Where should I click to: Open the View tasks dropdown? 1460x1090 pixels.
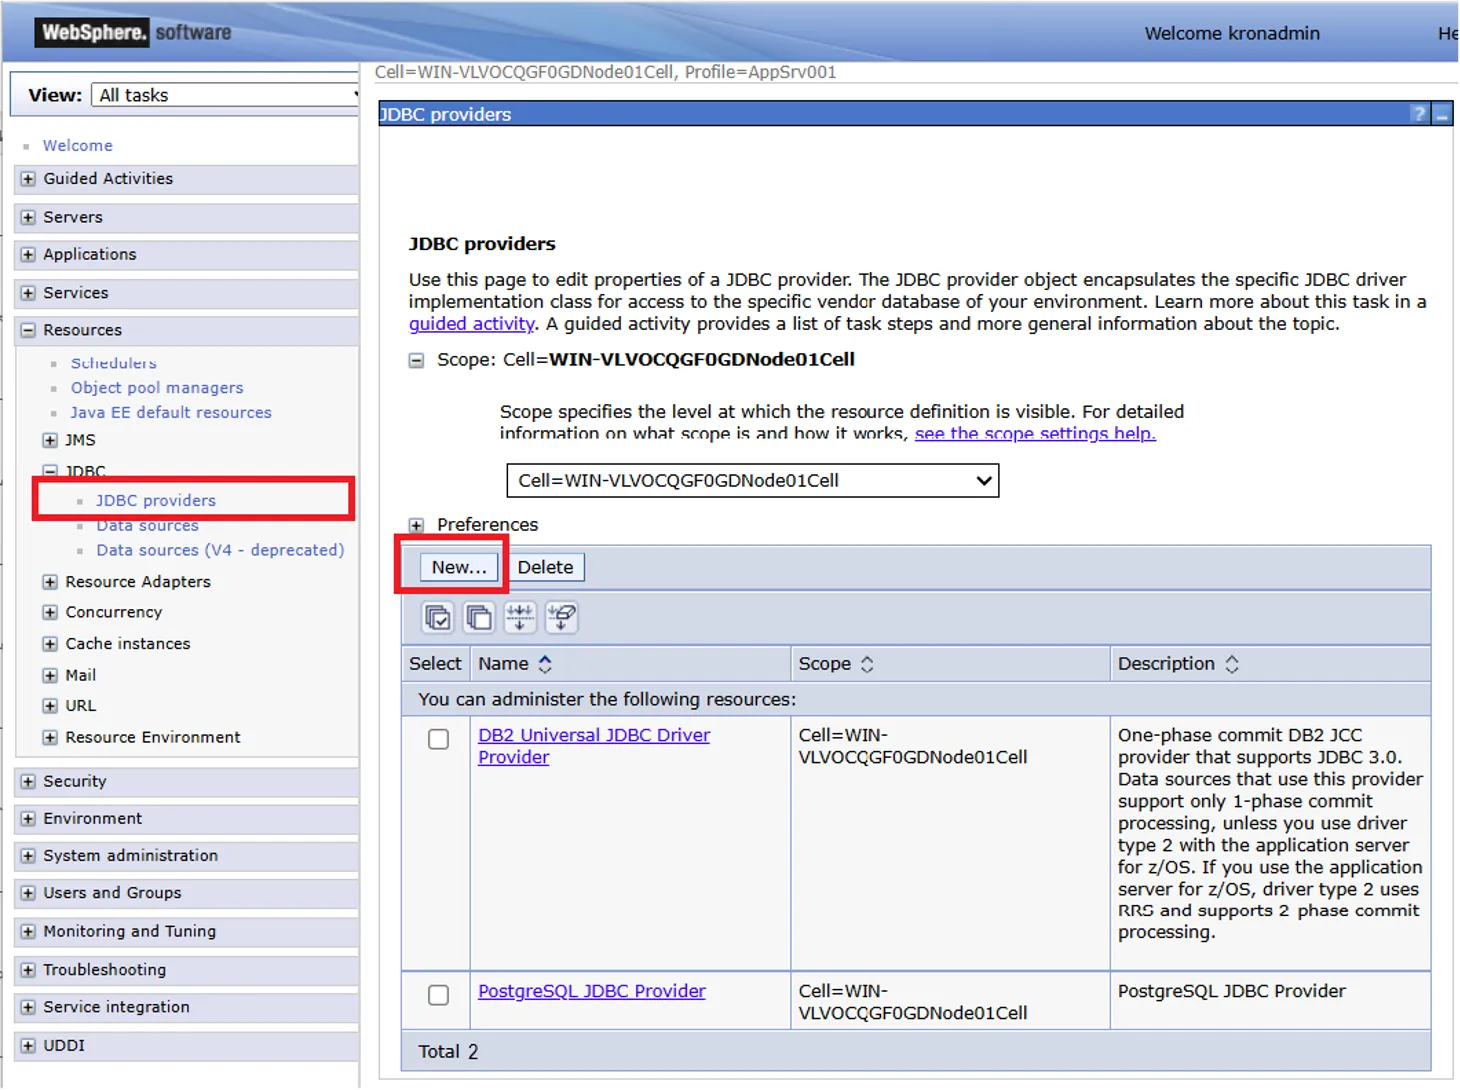(x=226, y=95)
